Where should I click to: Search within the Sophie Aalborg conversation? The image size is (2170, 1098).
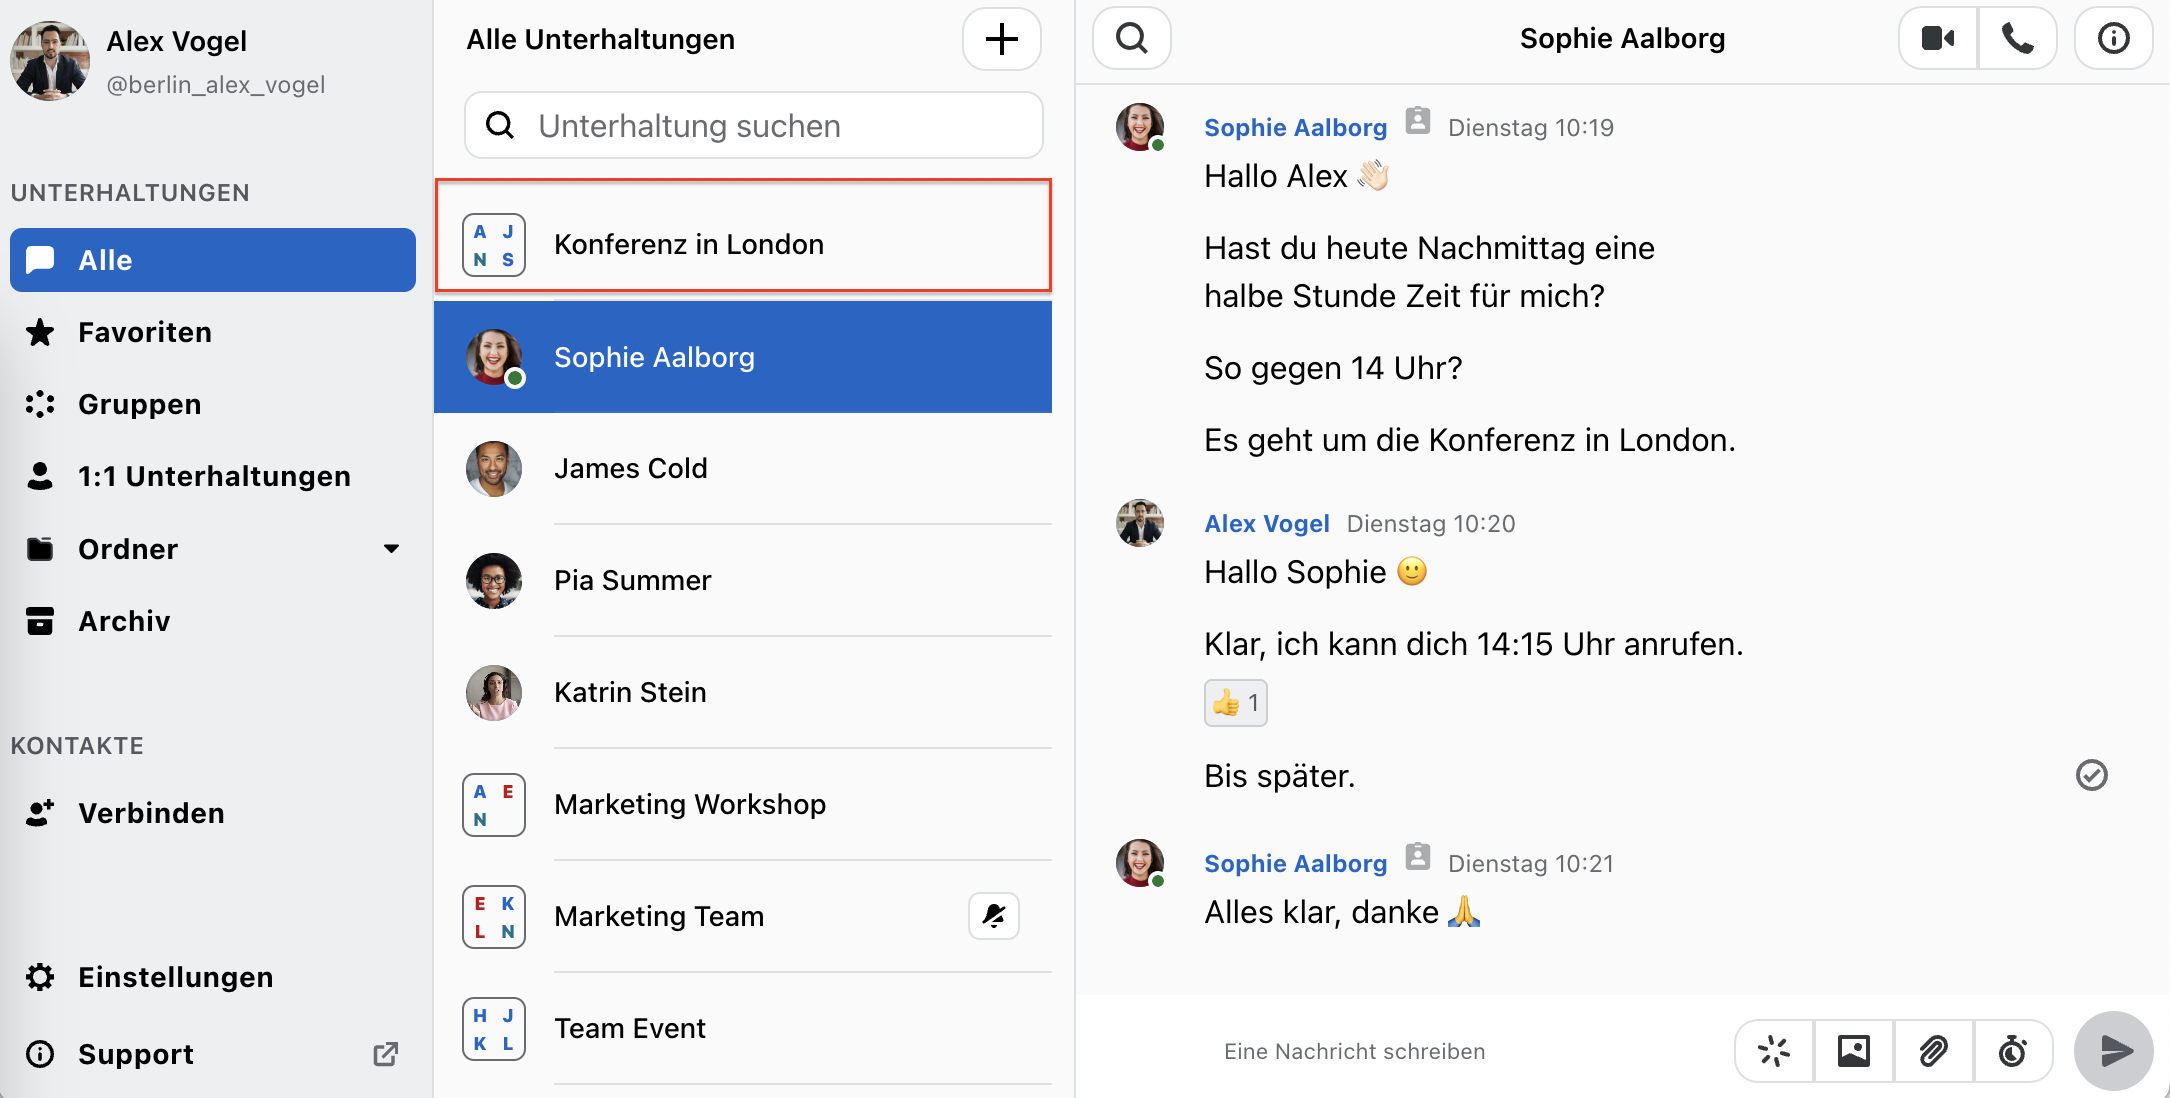click(x=1132, y=39)
